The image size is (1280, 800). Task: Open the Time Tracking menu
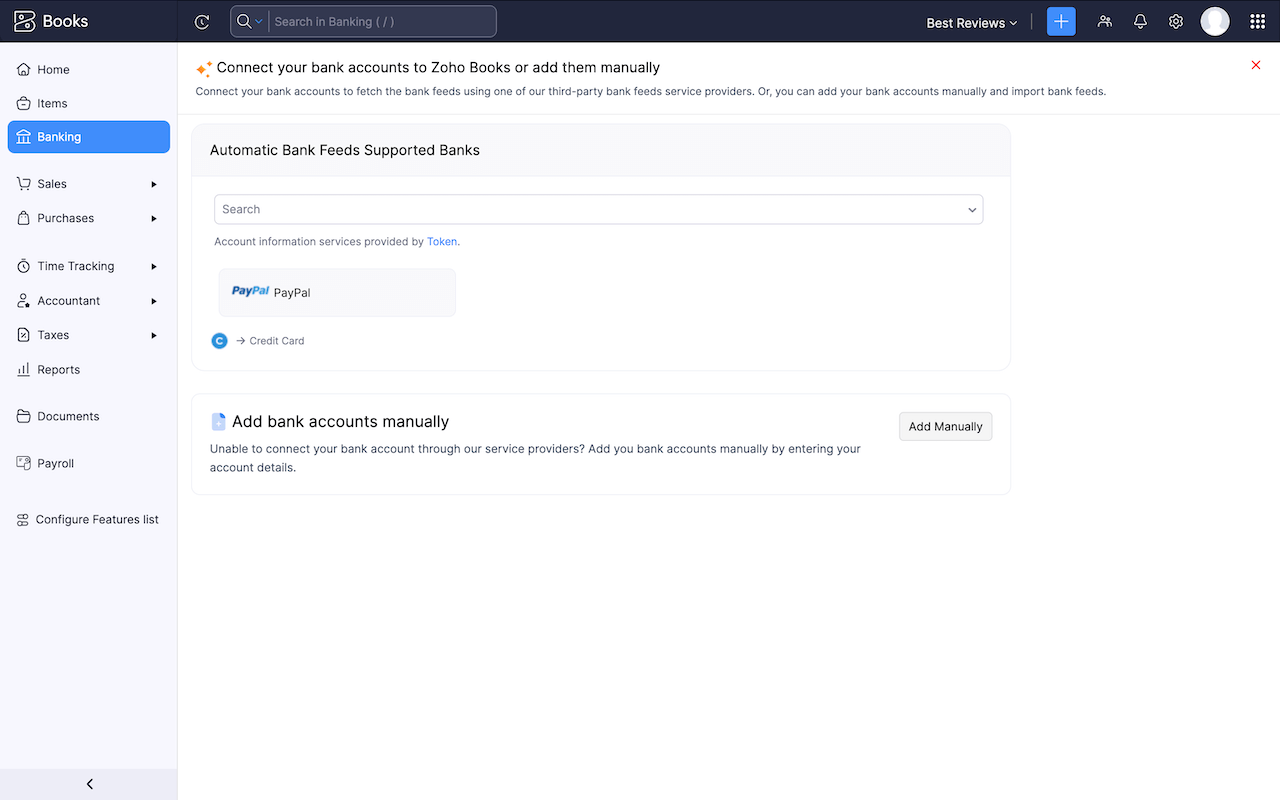point(75,265)
